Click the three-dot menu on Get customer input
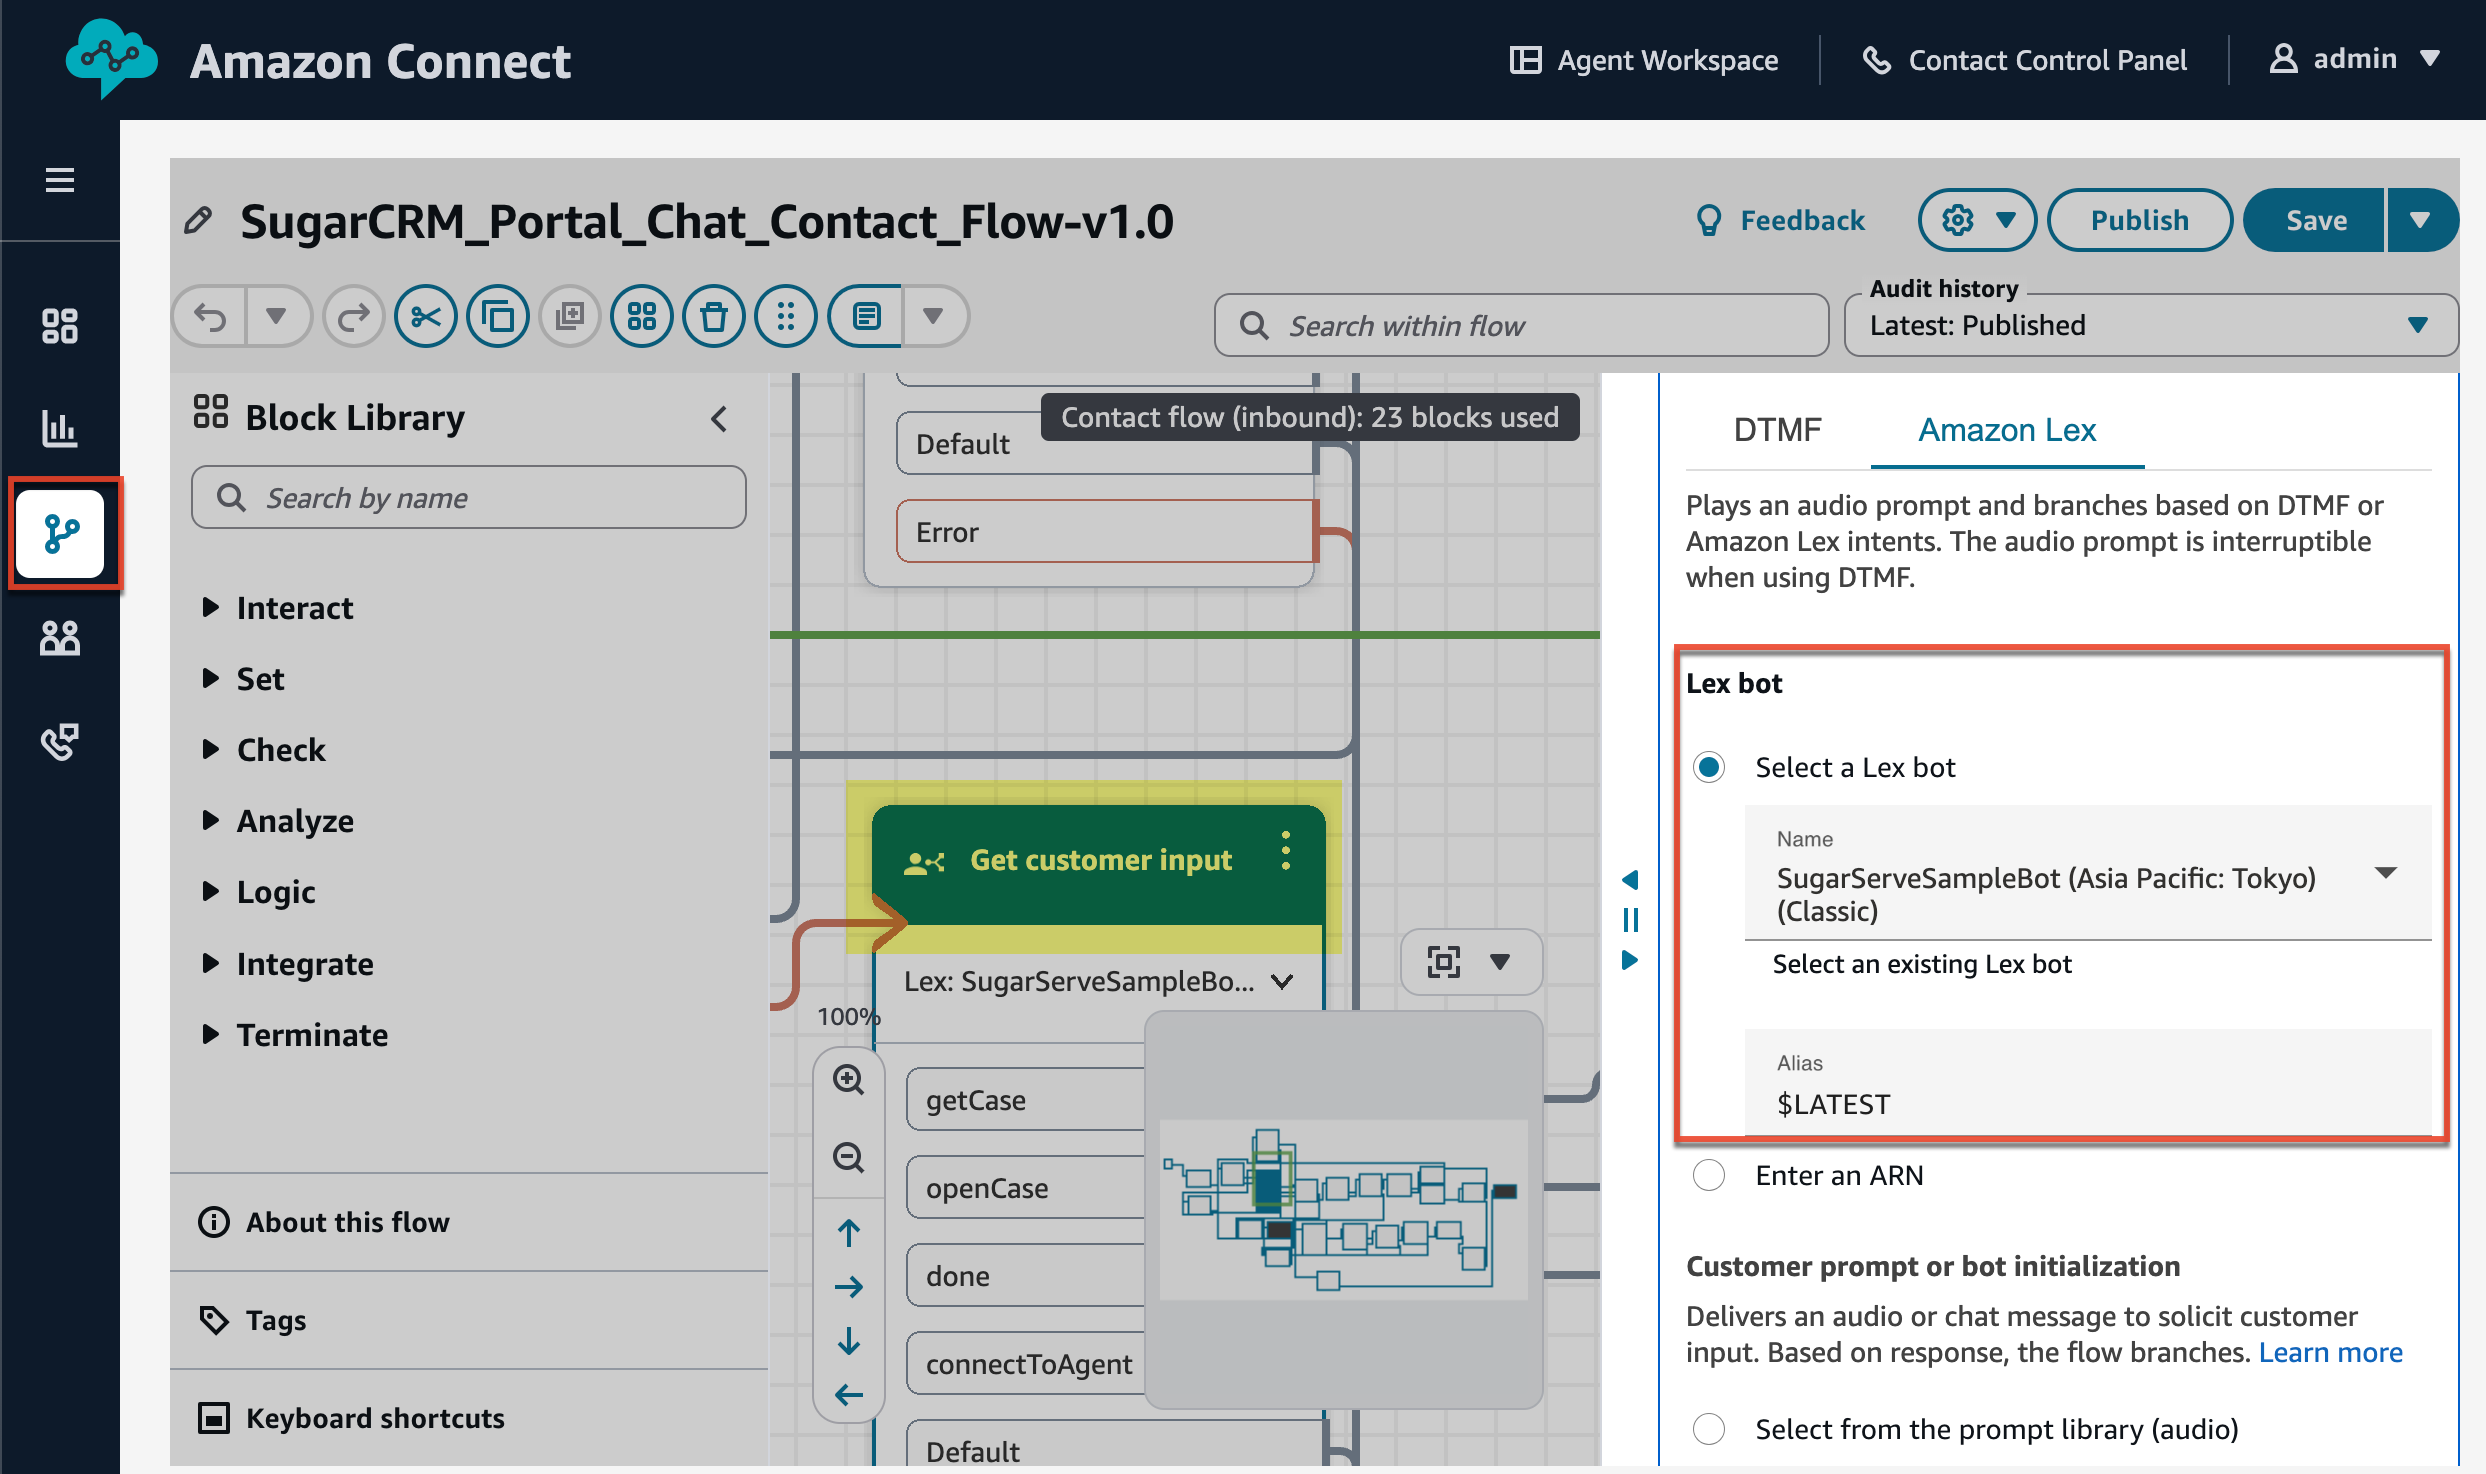 click(1286, 851)
